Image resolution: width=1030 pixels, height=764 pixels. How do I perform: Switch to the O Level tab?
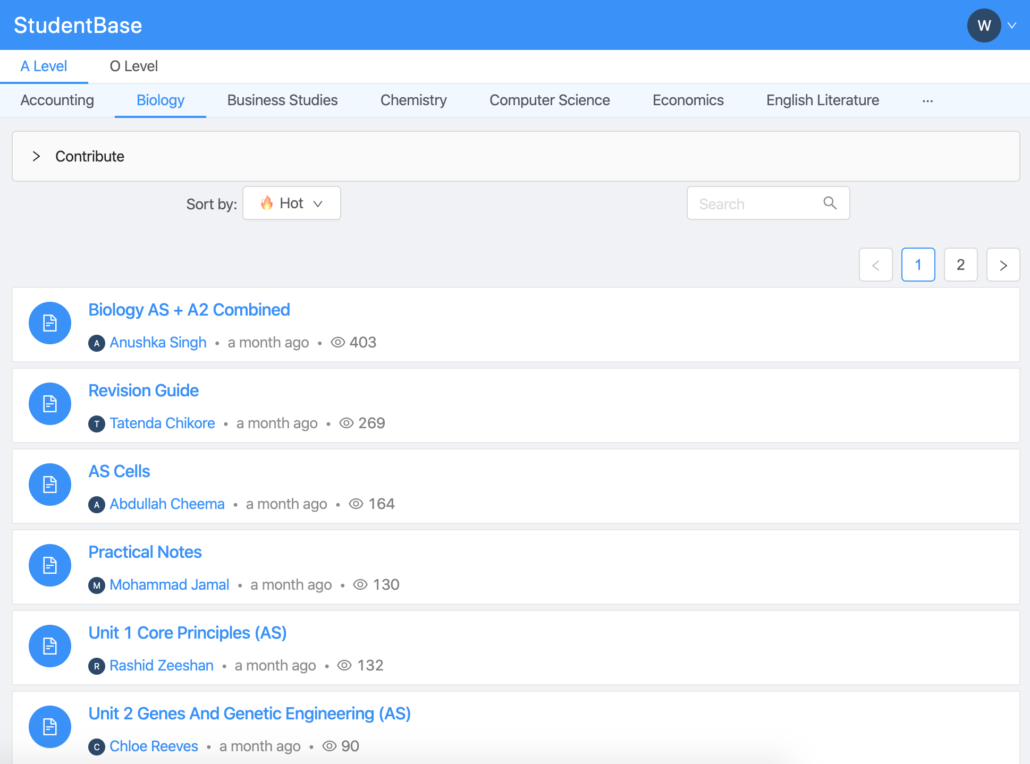(133, 66)
